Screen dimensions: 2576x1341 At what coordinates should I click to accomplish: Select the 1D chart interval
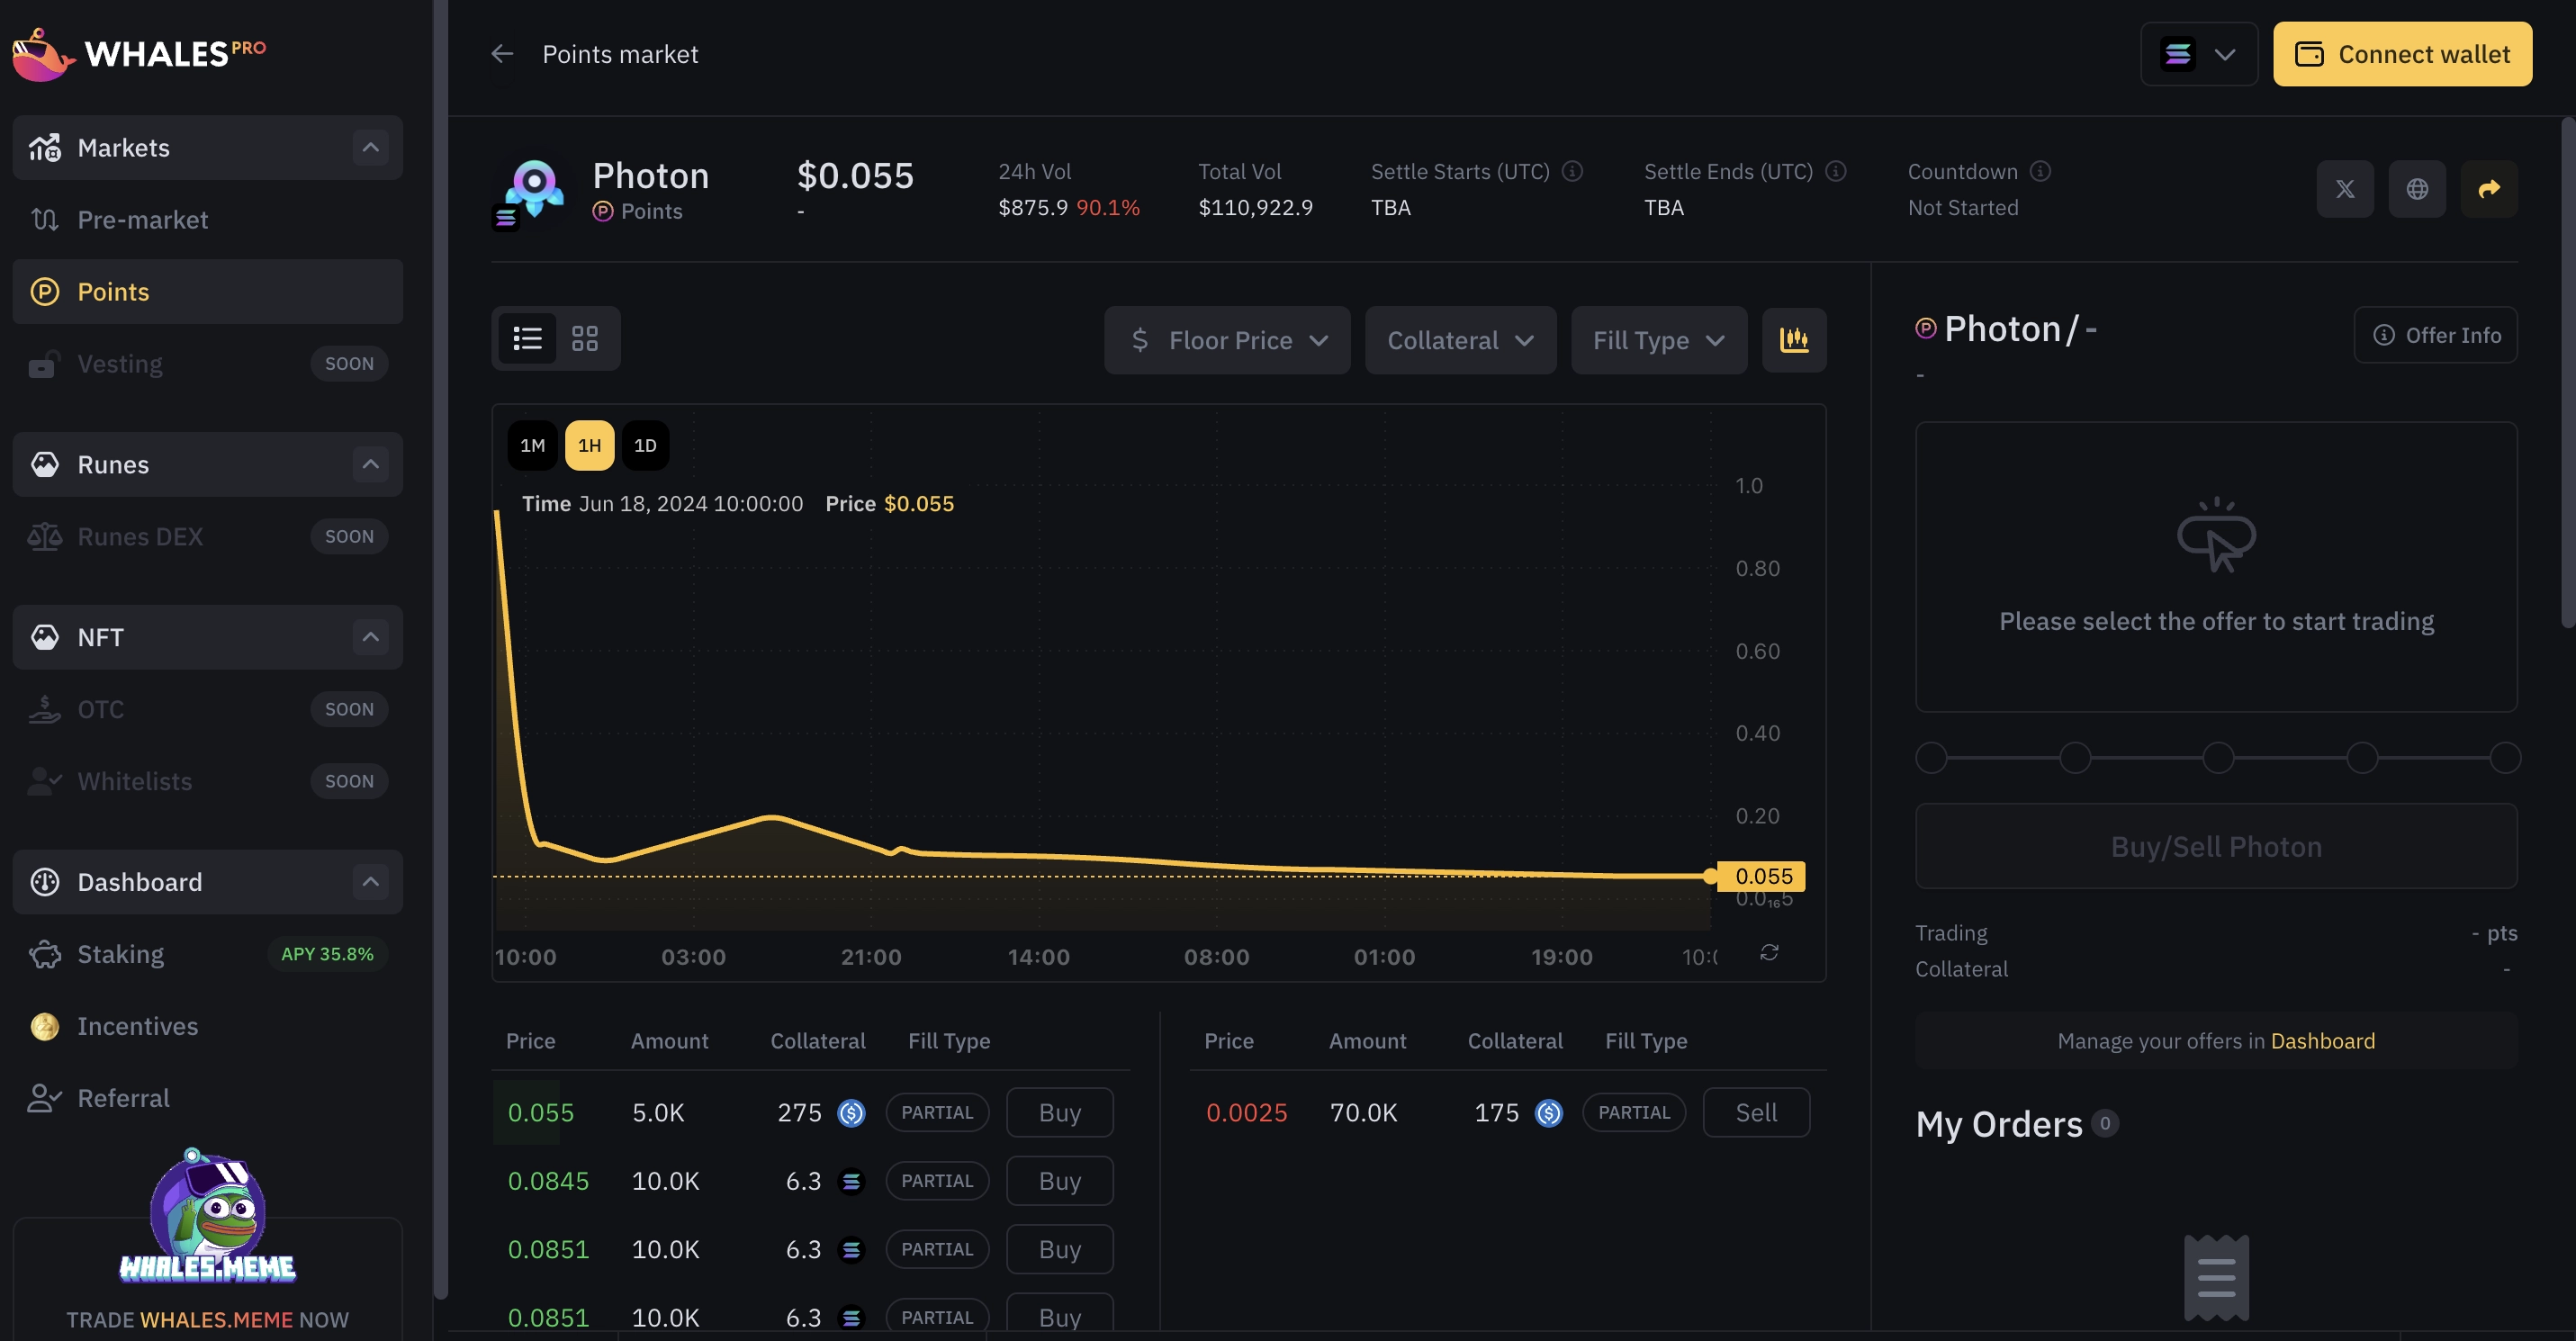645,445
